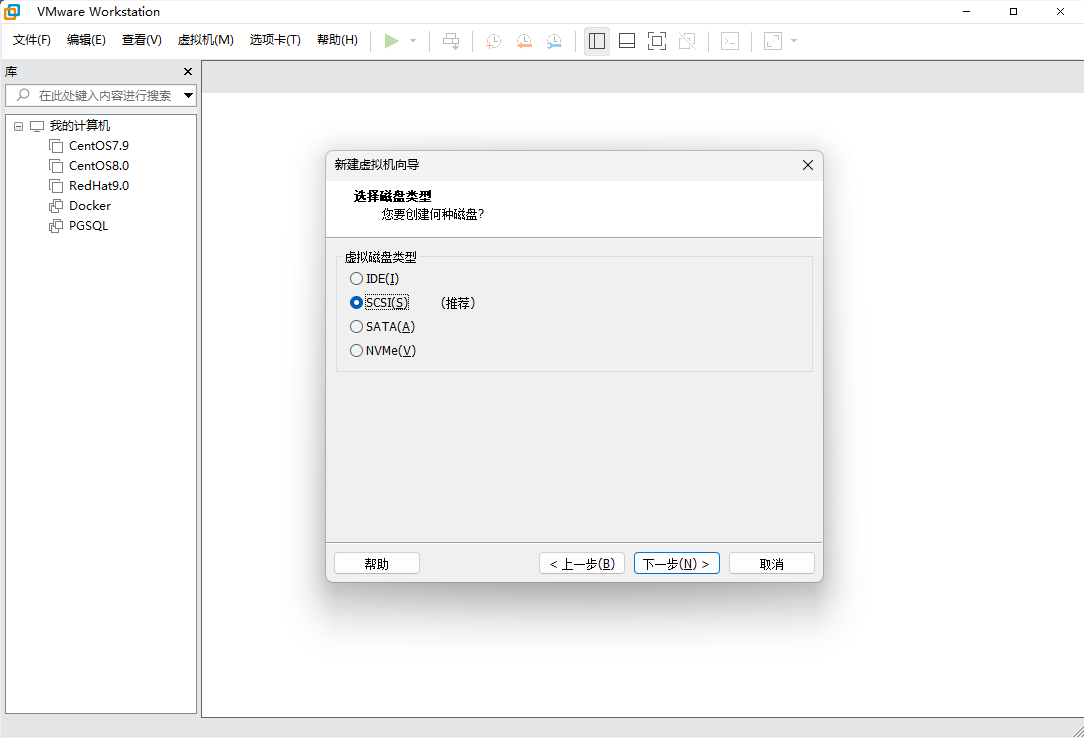Image resolution: width=1084 pixels, height=738 pixels.
Task: Select the RedHat9.0 virtual machine
Action: tap(99, 186)
